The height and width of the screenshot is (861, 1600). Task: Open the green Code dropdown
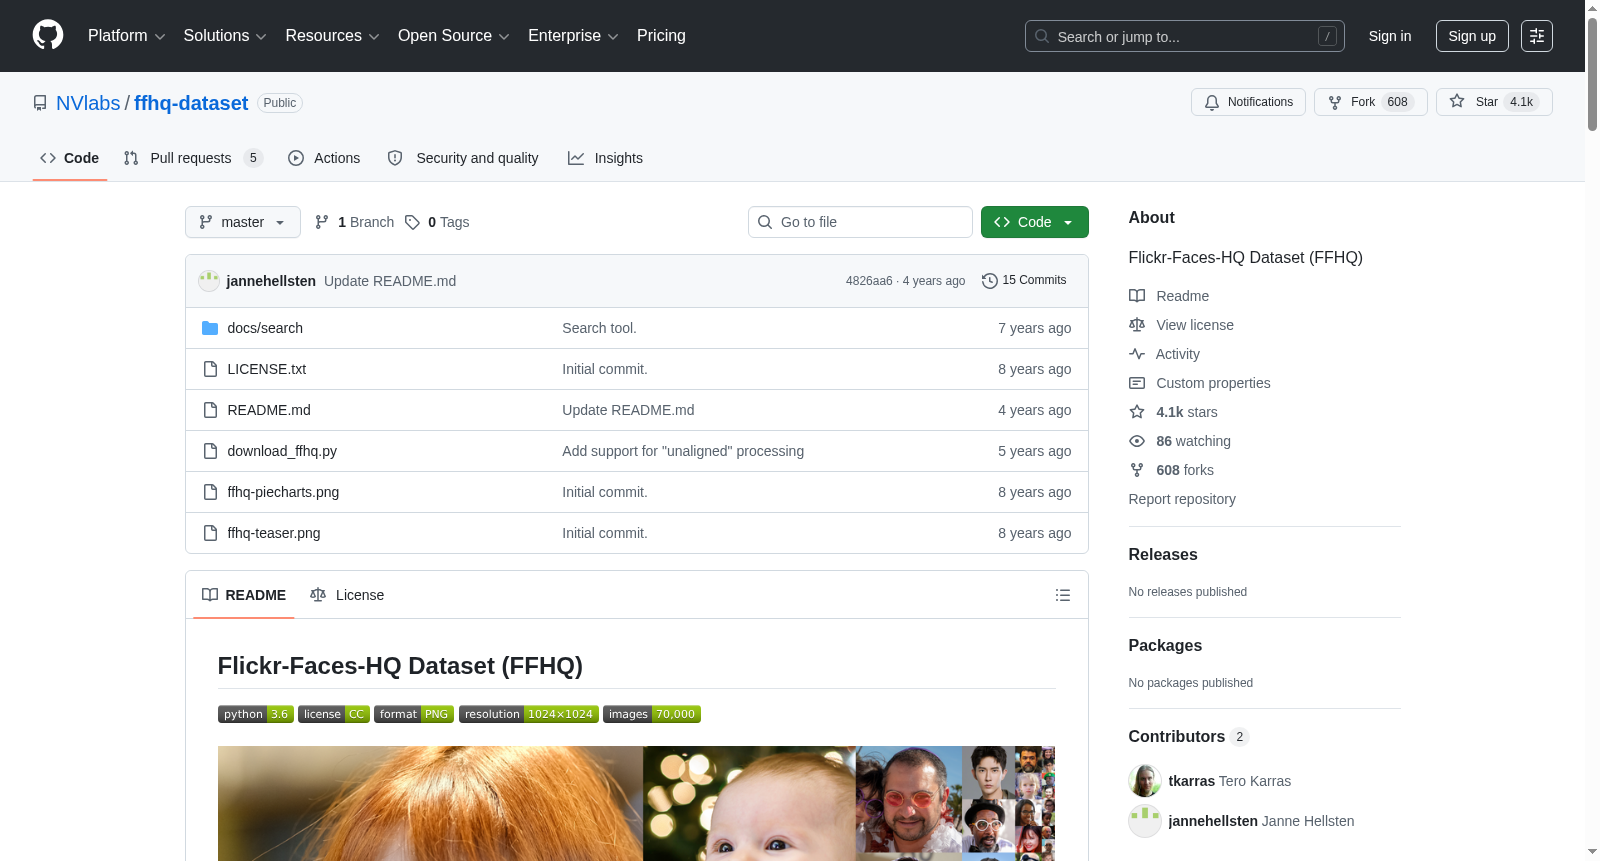[1035, 222]
